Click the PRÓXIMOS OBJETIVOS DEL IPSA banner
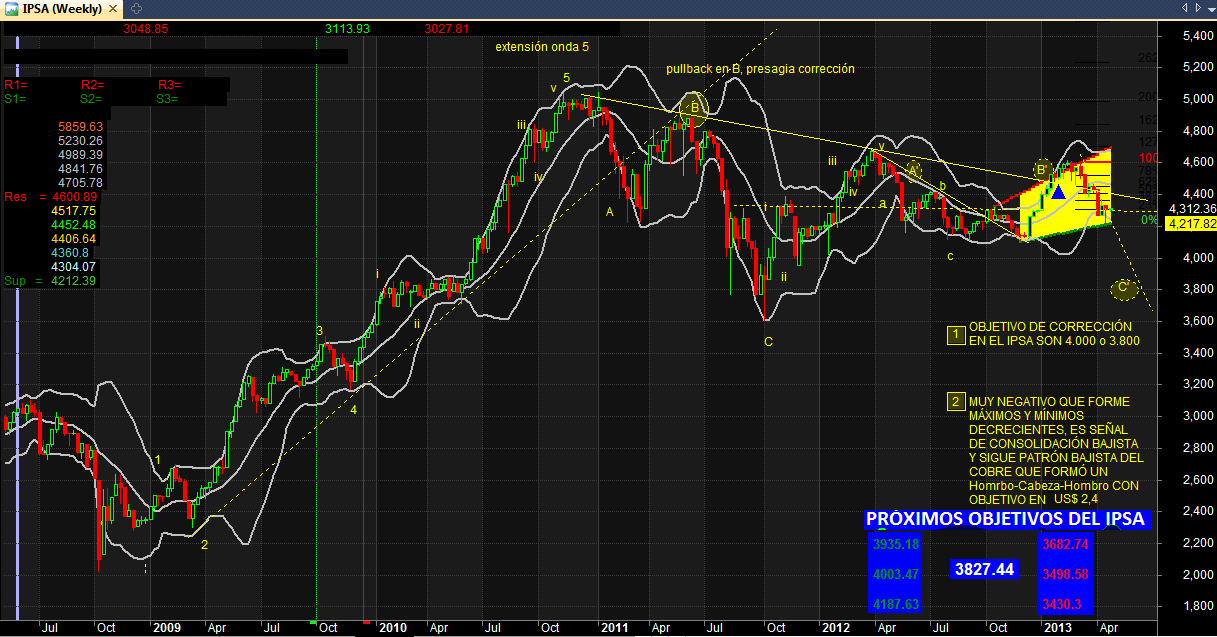This screenshot has width=1217, height=637. tap(1005, 520)
